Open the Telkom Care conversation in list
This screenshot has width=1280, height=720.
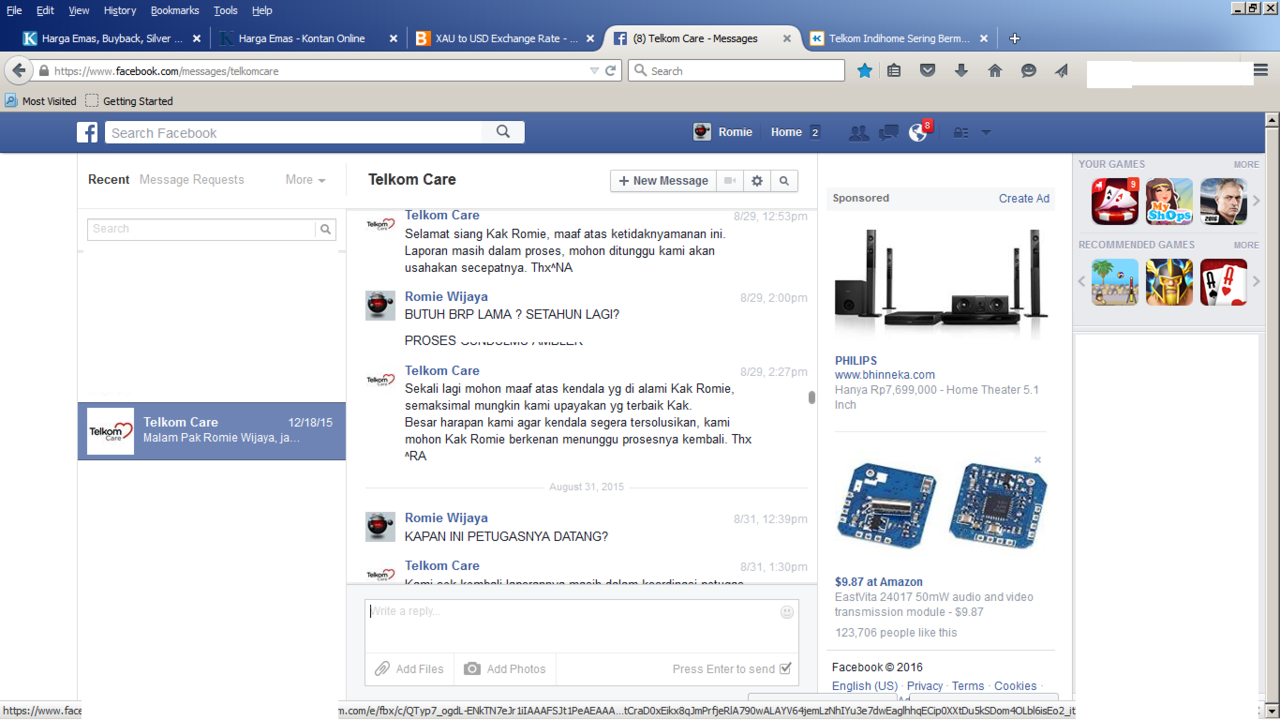(212, 431)
